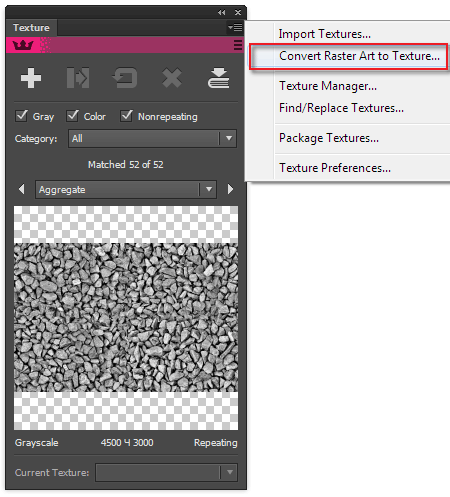Choose Convert Raster Art to Texture

pyautogui.click(x=349, y=56)
